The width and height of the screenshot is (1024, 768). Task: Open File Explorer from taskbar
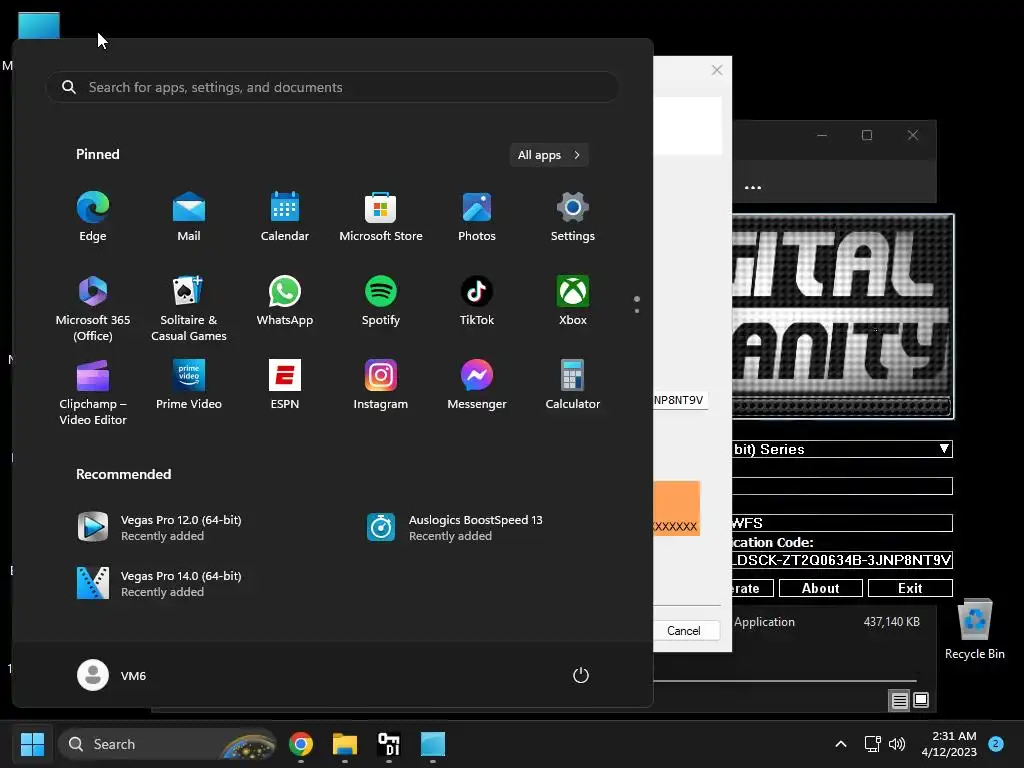pyautogui.click(x=345, y=744)
